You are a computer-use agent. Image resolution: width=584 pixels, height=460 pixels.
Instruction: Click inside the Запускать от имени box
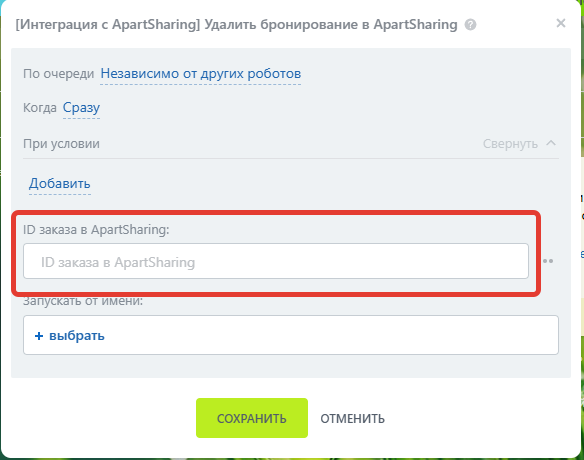291,335
